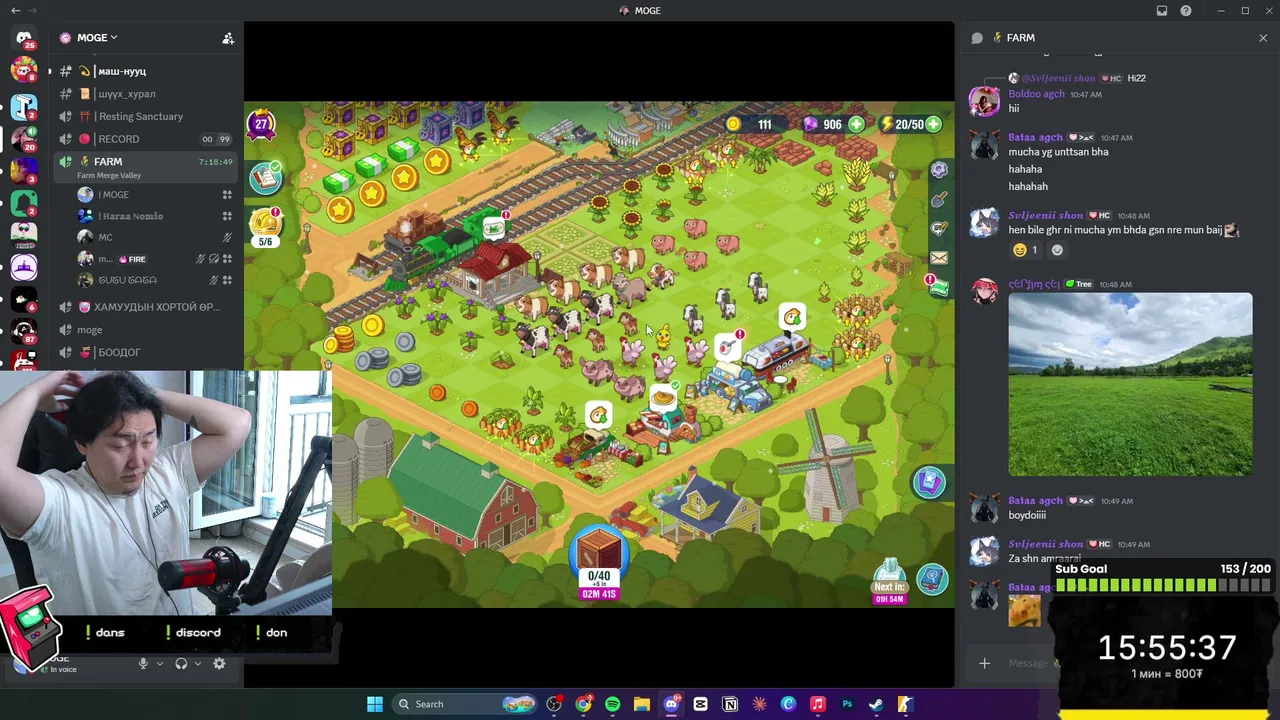The image size is (1280, 720).
Task: Go back with Discord back arrow
Action: tap(15, 11)
